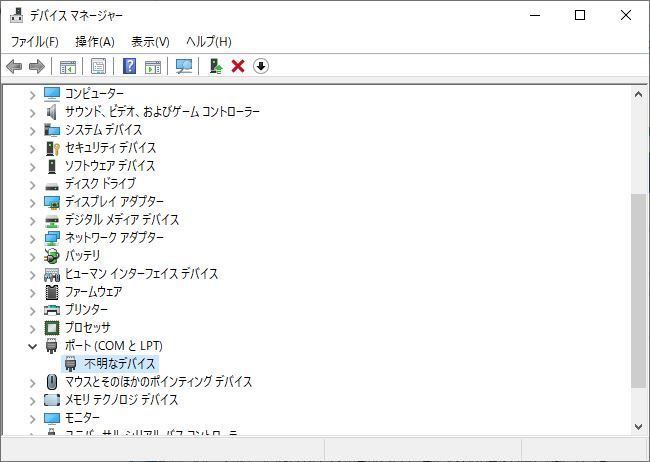The image size is (650, 462).
Task: Click the バッテリ battery icon
Action: [x=52, y=256]
